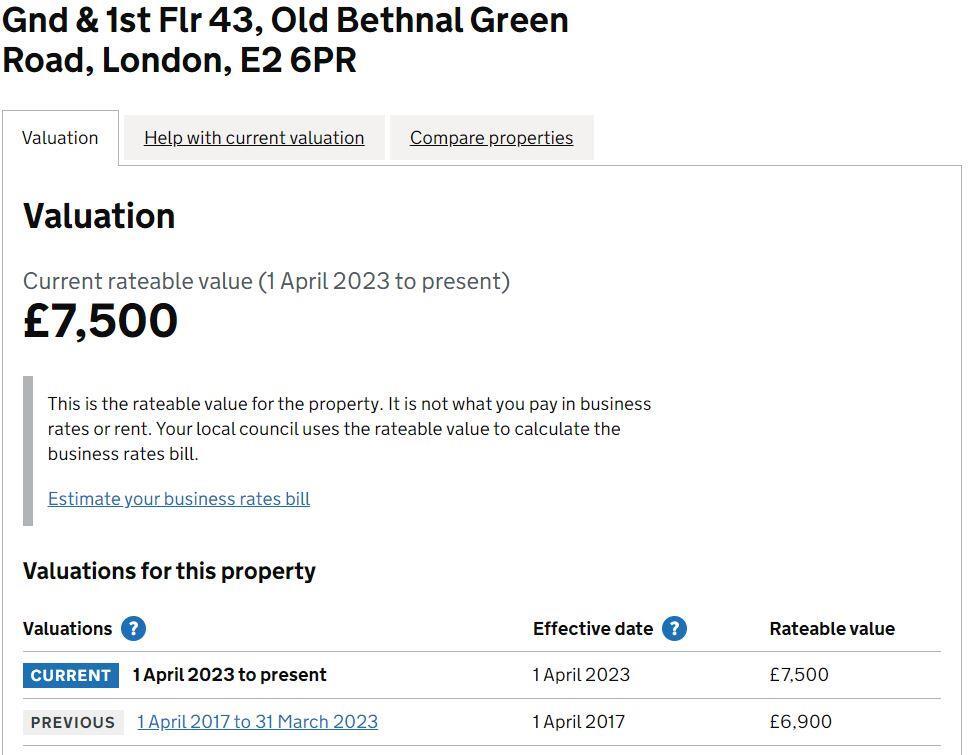
Task: Select the 1 April 2023 effective date entry
Action: point(580,675)
